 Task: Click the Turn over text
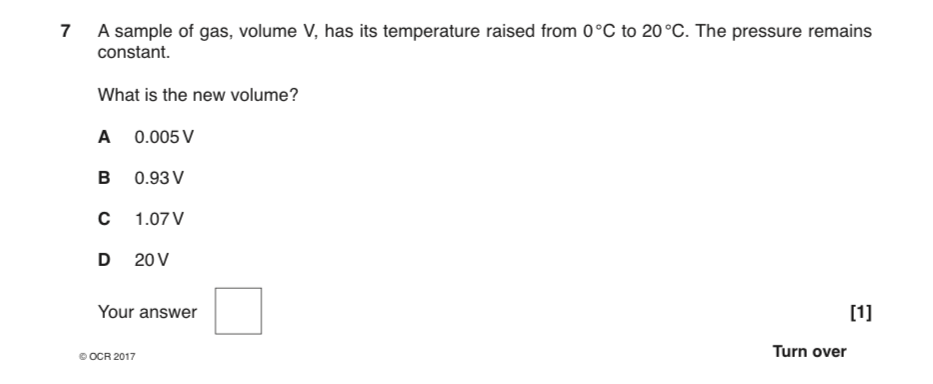[x=809, y=351]
